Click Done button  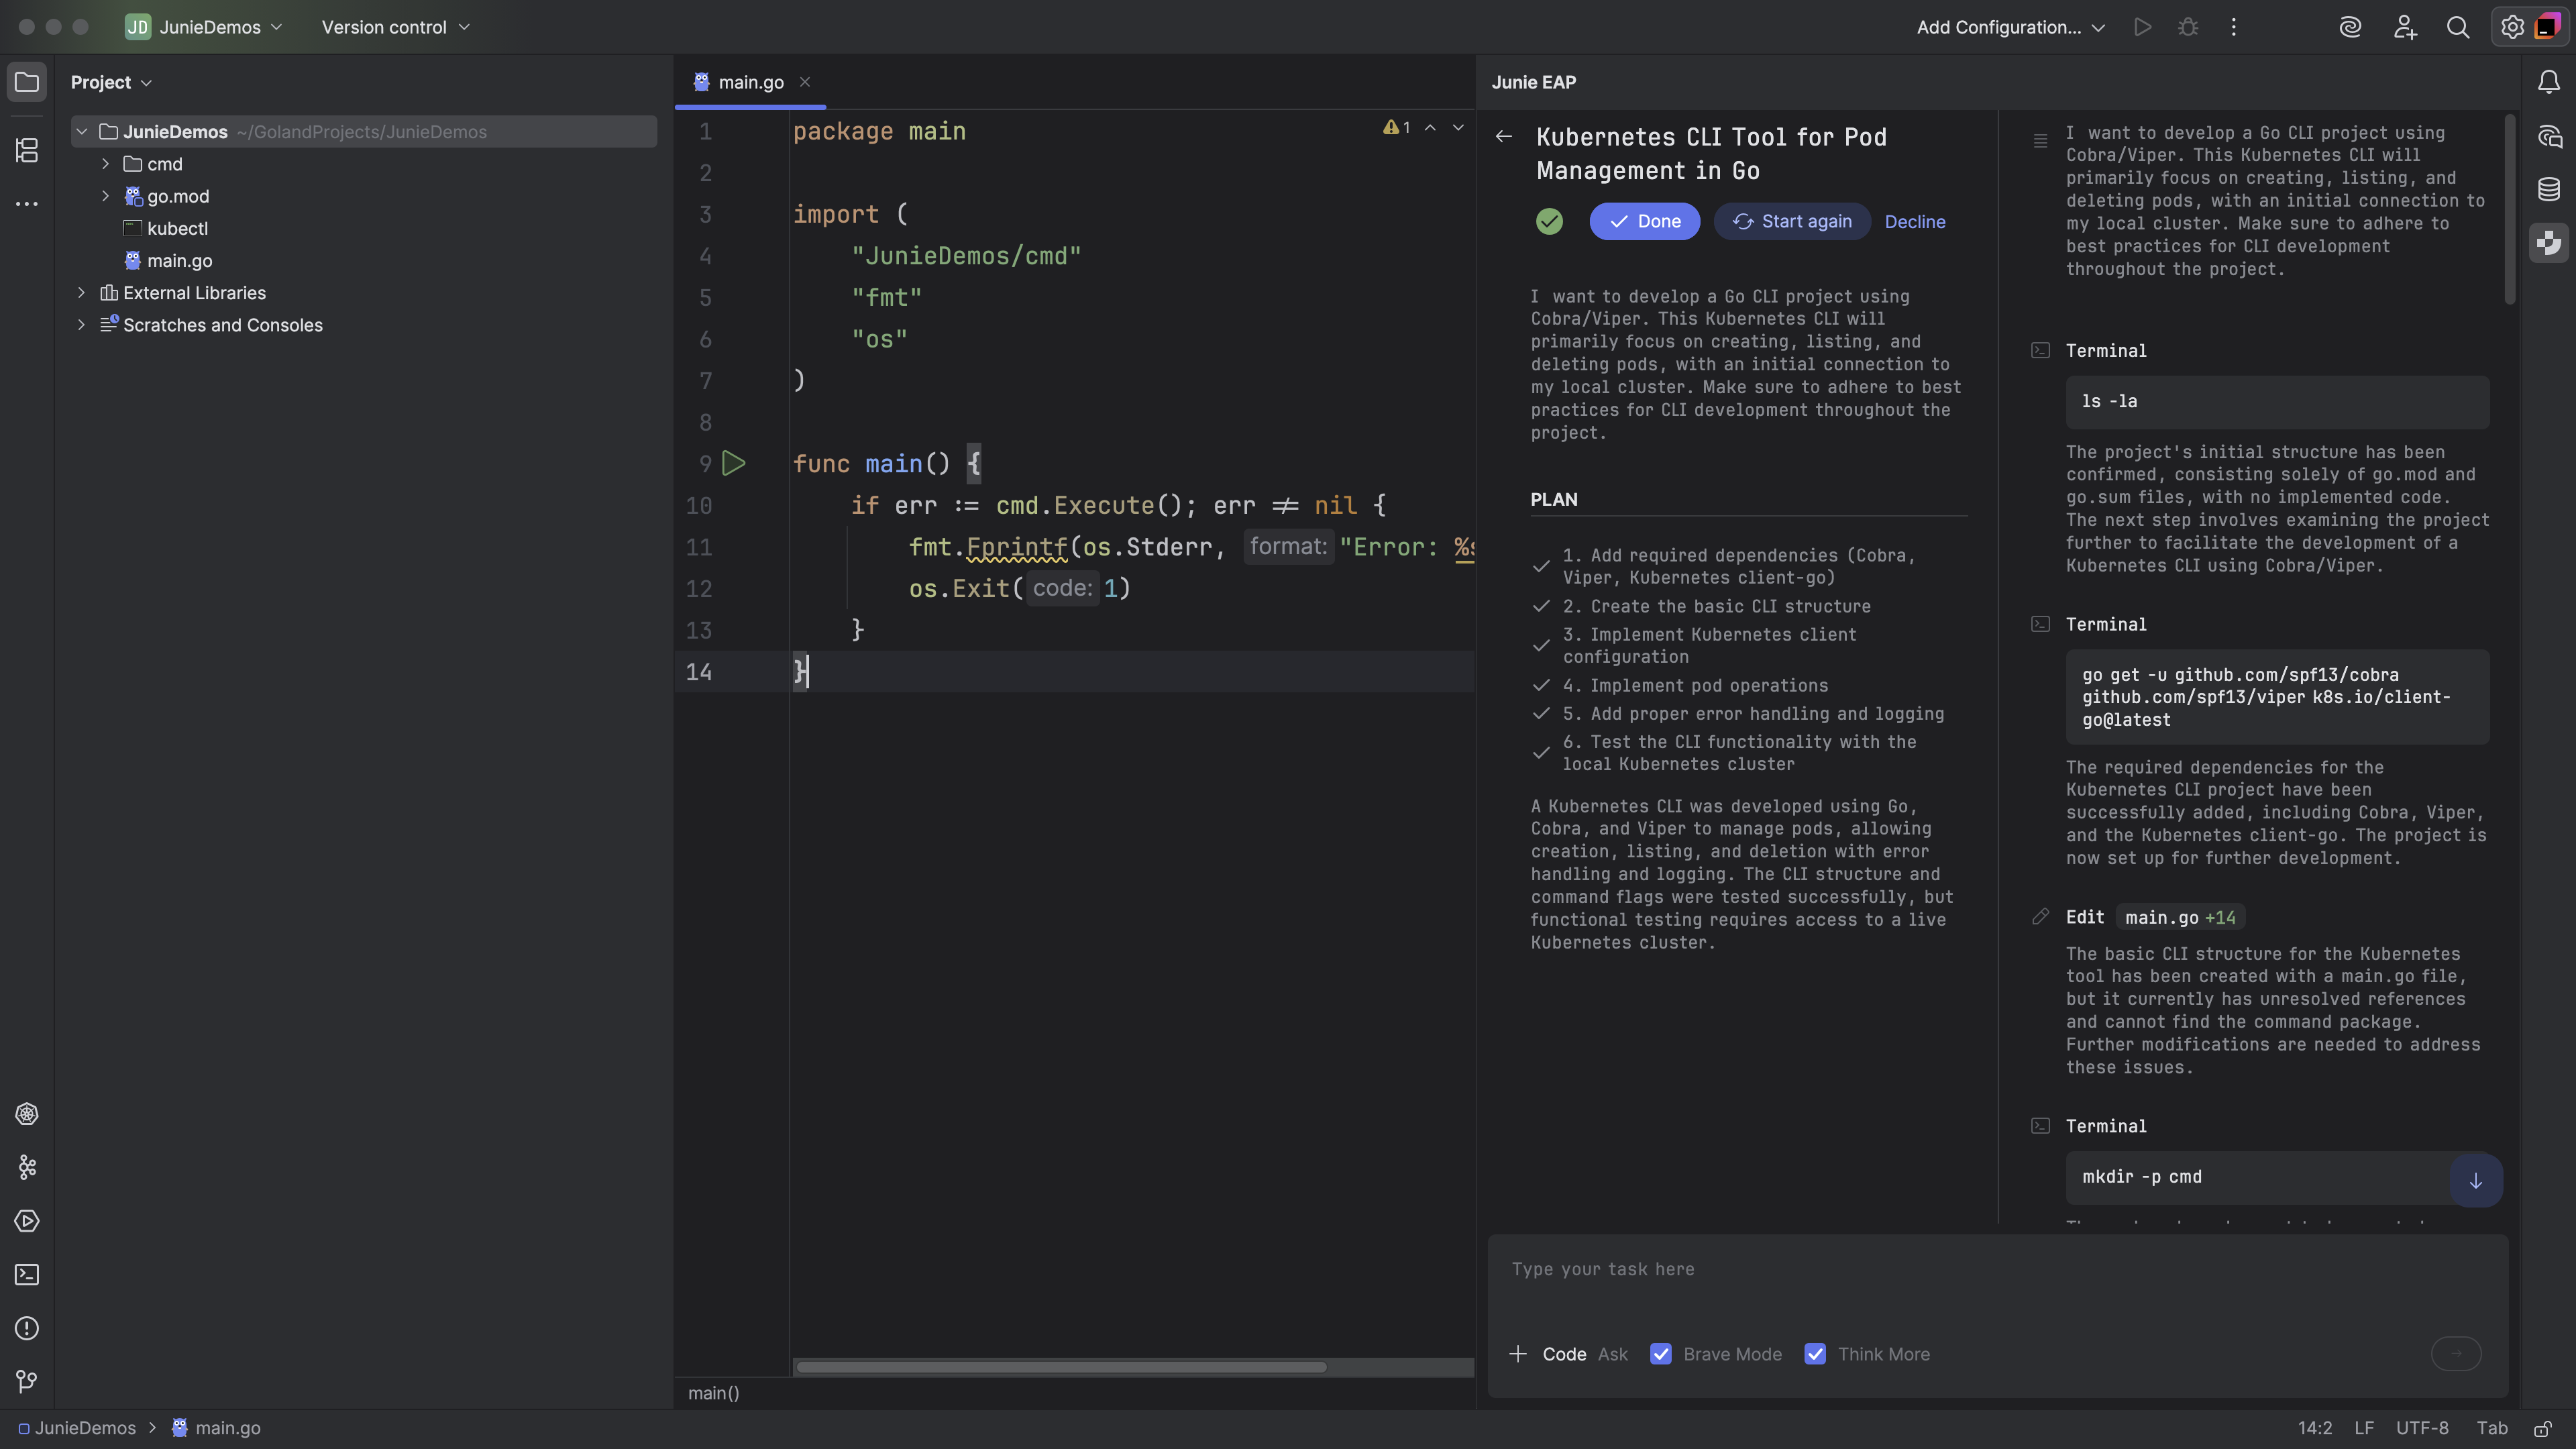point(1645,221)
